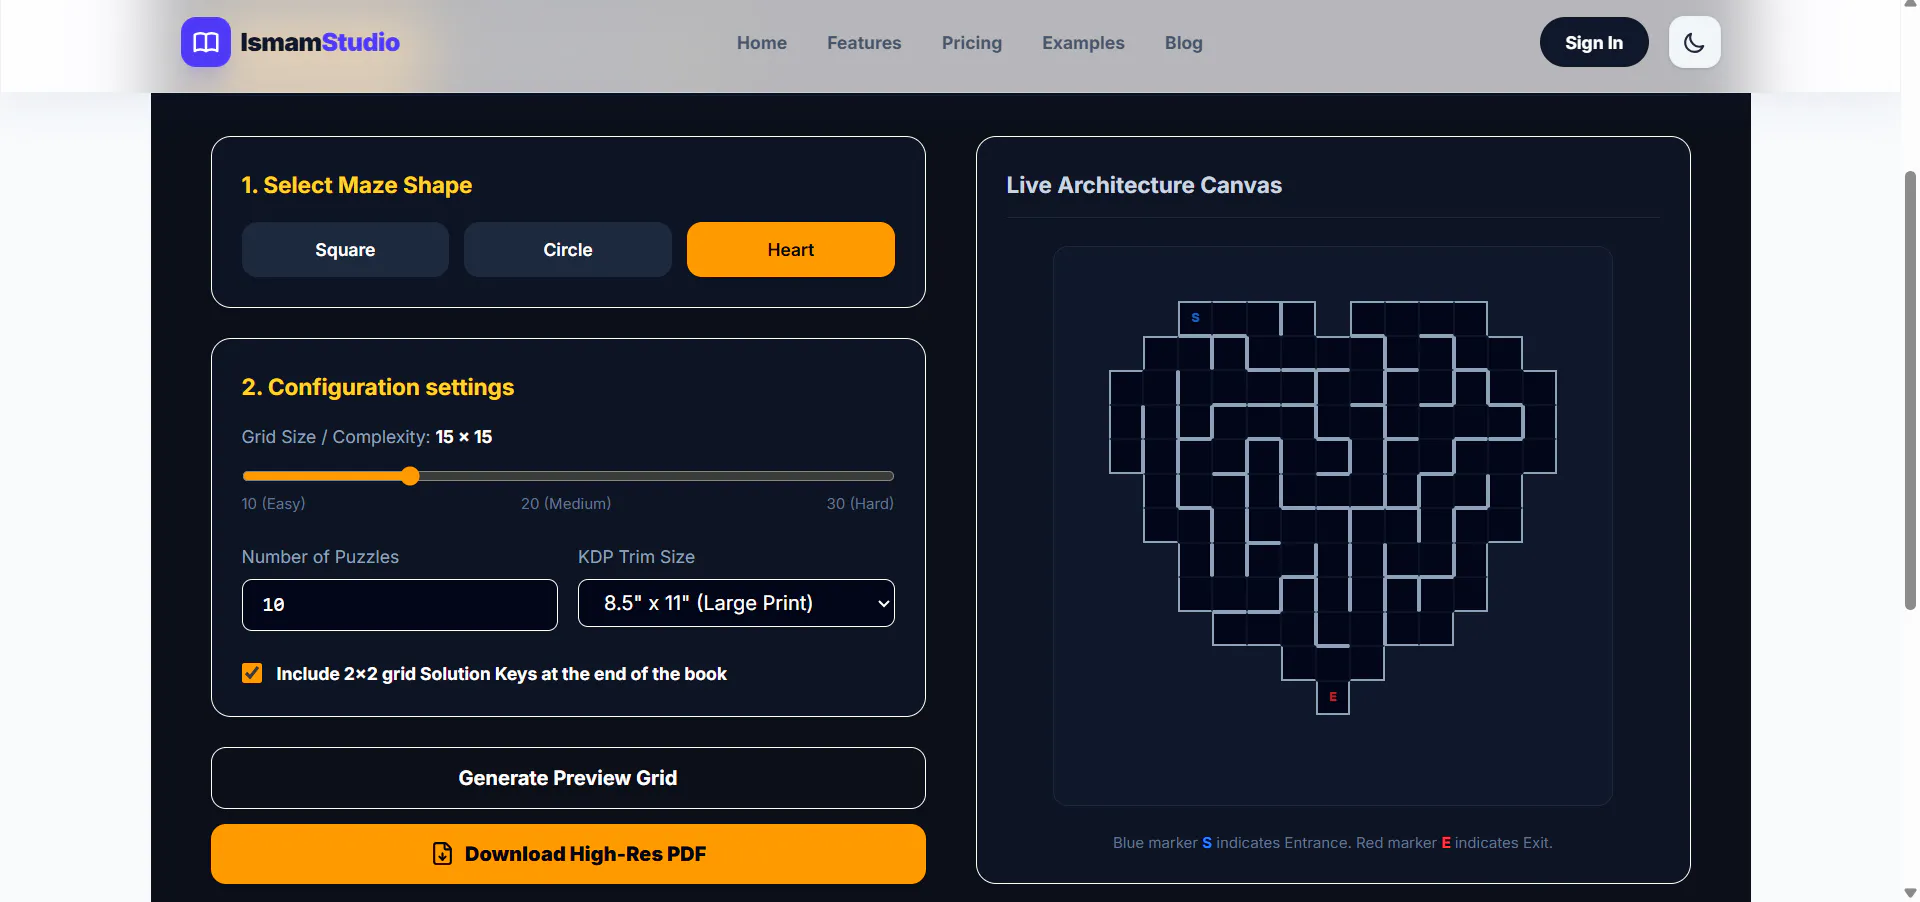The height and width of the screenshot is (902, 1920).
Task: Click the '1. Select Maze Shape' heading
Action: [x=357, y=185]
